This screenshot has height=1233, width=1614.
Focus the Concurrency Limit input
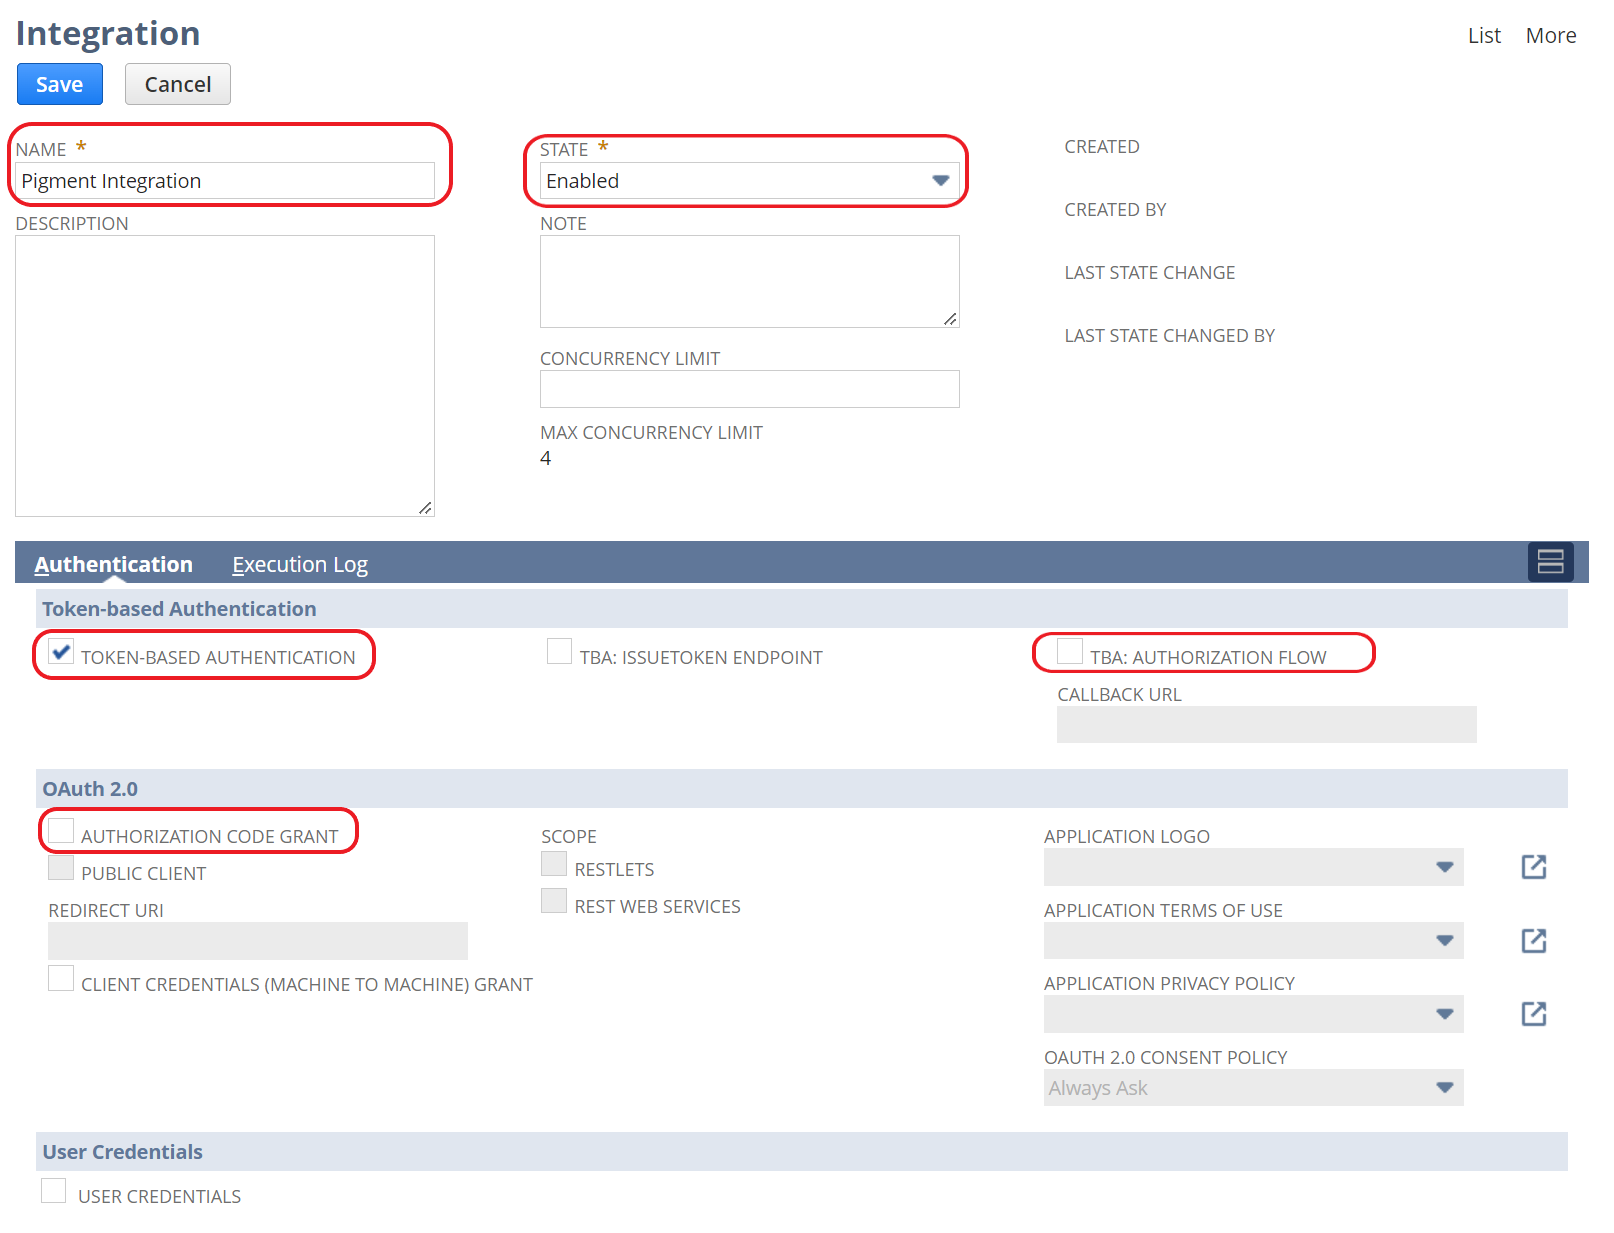click(x=750, y=389)
